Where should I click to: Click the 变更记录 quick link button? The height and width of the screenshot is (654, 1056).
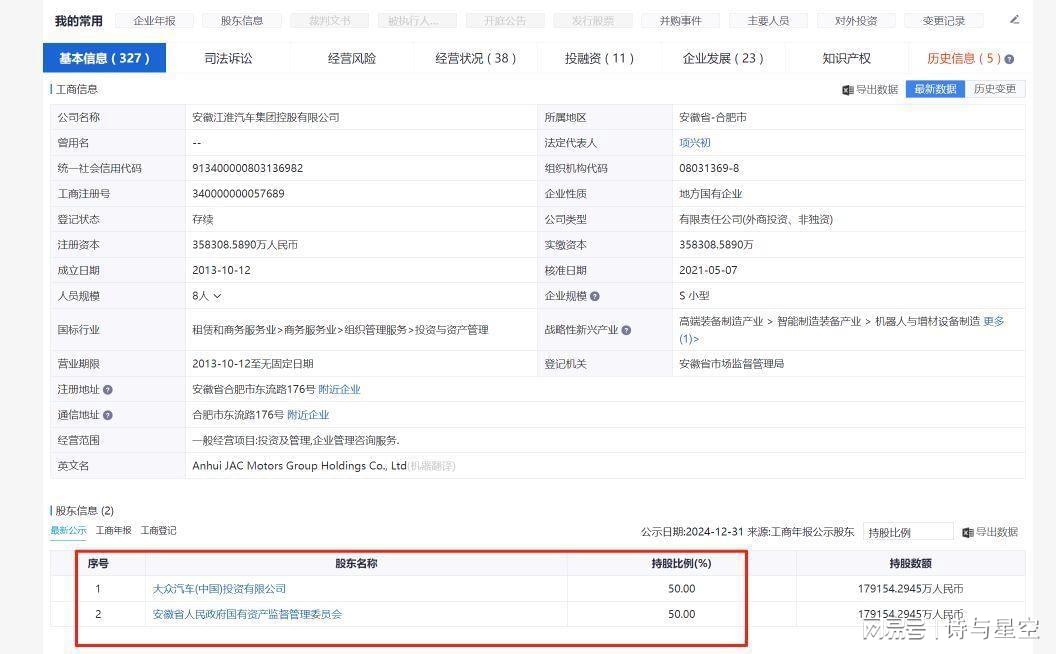(x=944, y=21)
